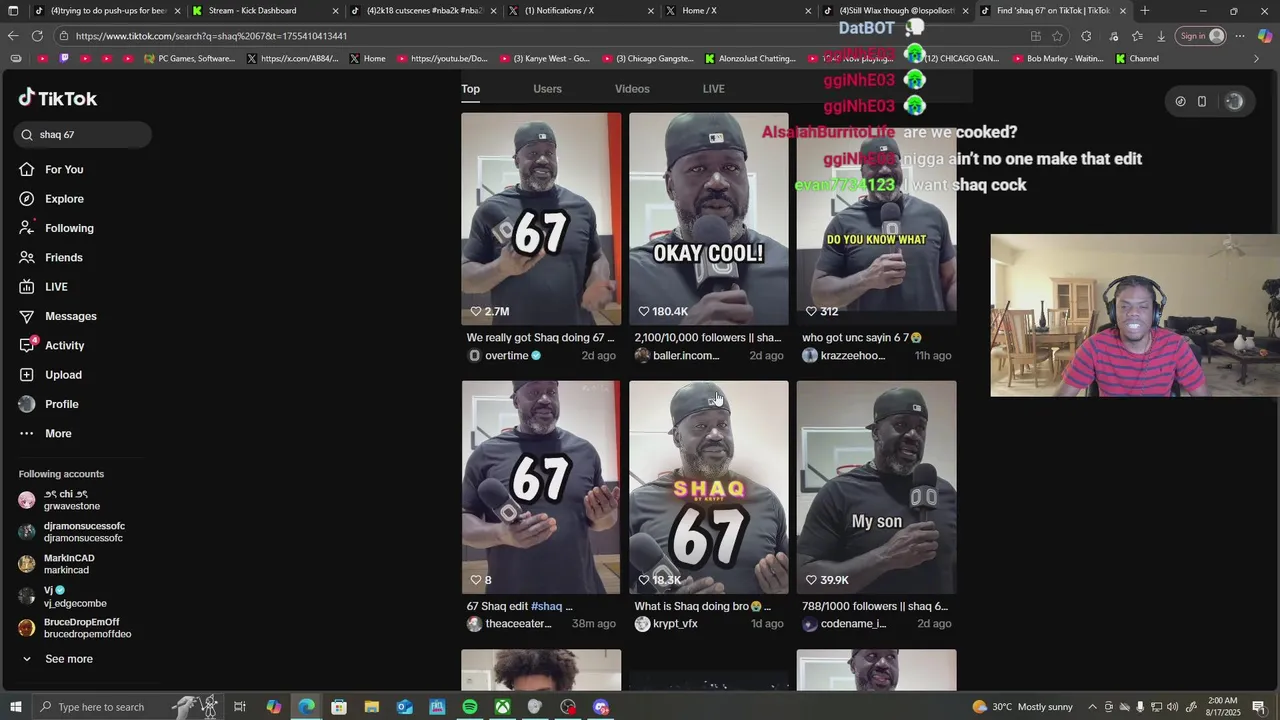Click the overtime account name
Screen dimensions: 1280x720
[506, 356]
